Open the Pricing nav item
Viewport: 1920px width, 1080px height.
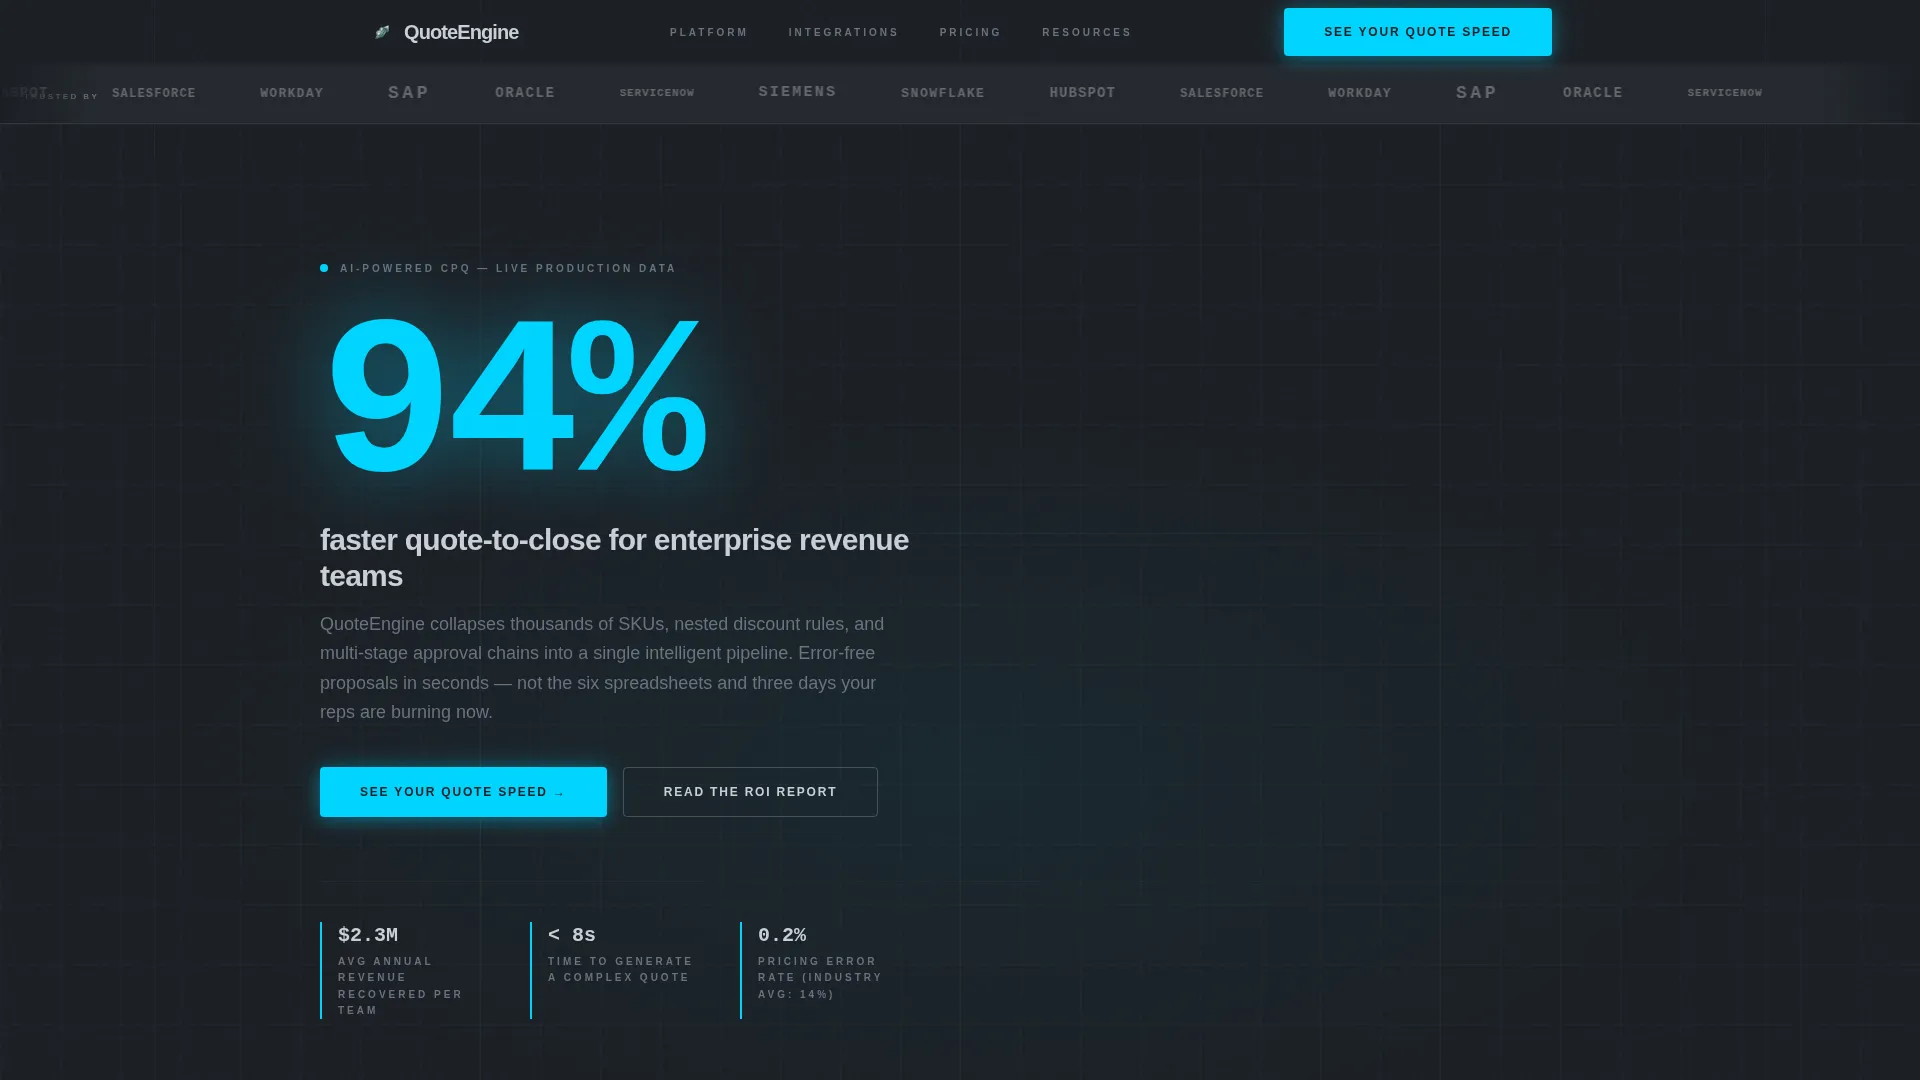(x=970, y=33)
